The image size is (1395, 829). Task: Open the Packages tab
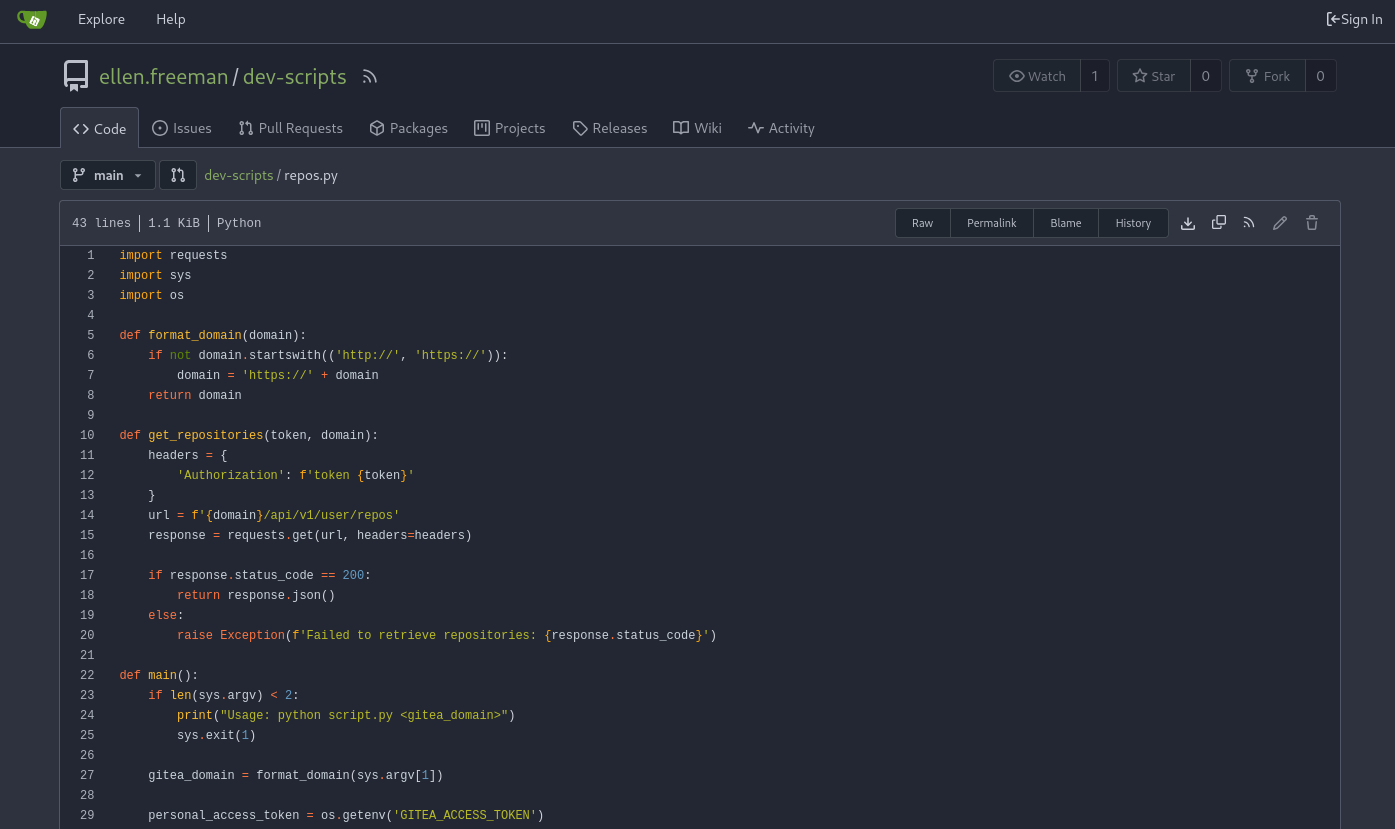pyautogui.click(x=408, y=128)
